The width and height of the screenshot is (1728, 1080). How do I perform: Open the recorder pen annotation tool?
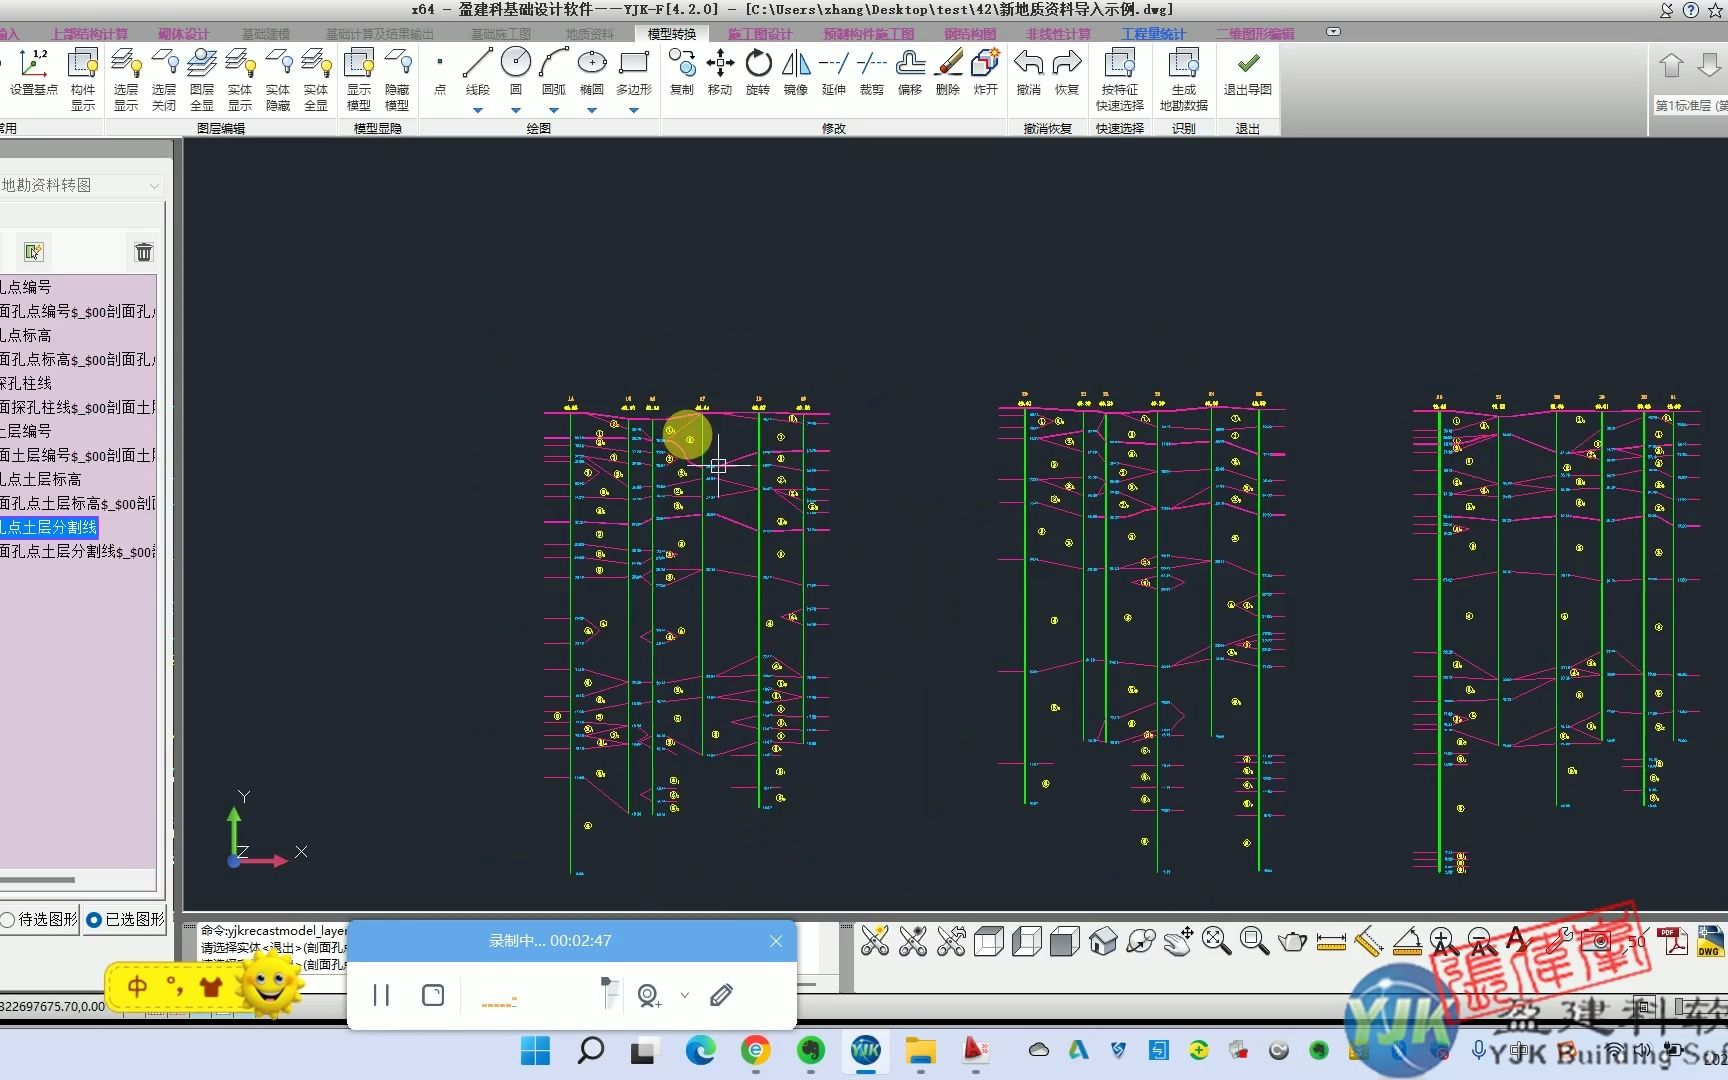click(721, 995)
